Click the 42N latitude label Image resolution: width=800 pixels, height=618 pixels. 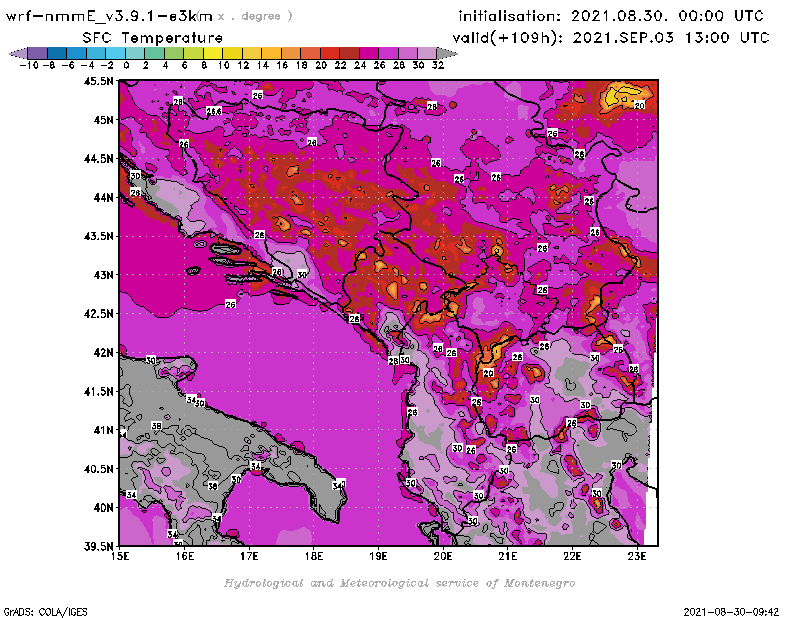[x=103, y=353]
